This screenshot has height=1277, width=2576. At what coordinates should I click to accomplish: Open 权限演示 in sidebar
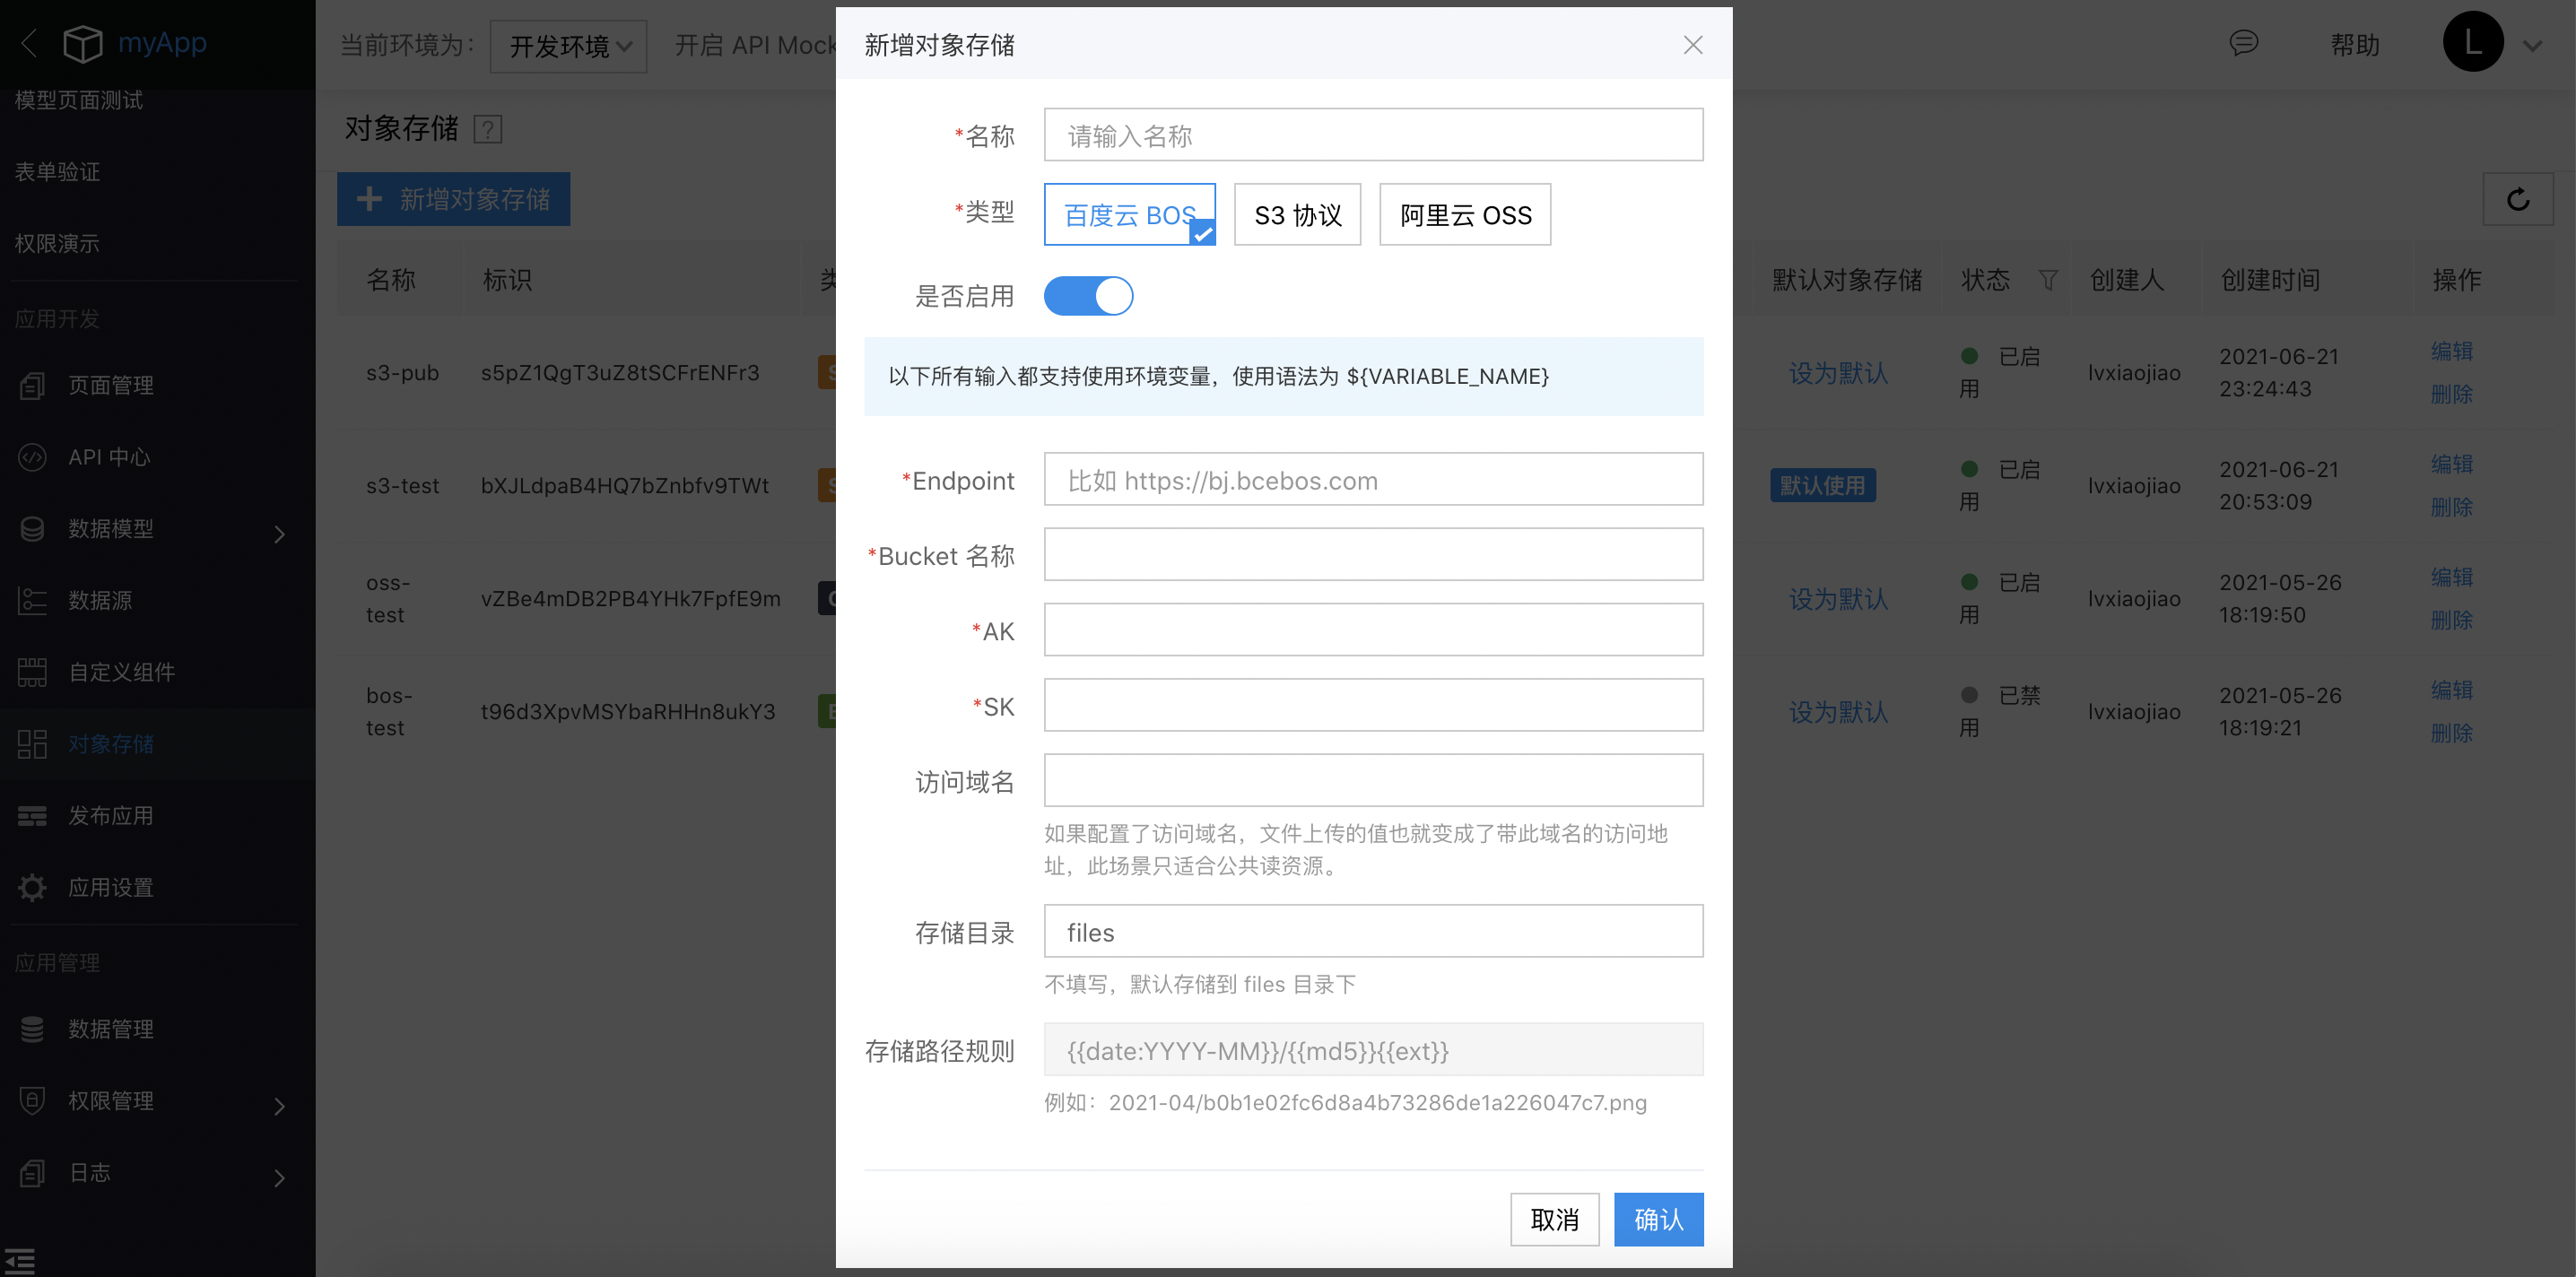(57, 244)
